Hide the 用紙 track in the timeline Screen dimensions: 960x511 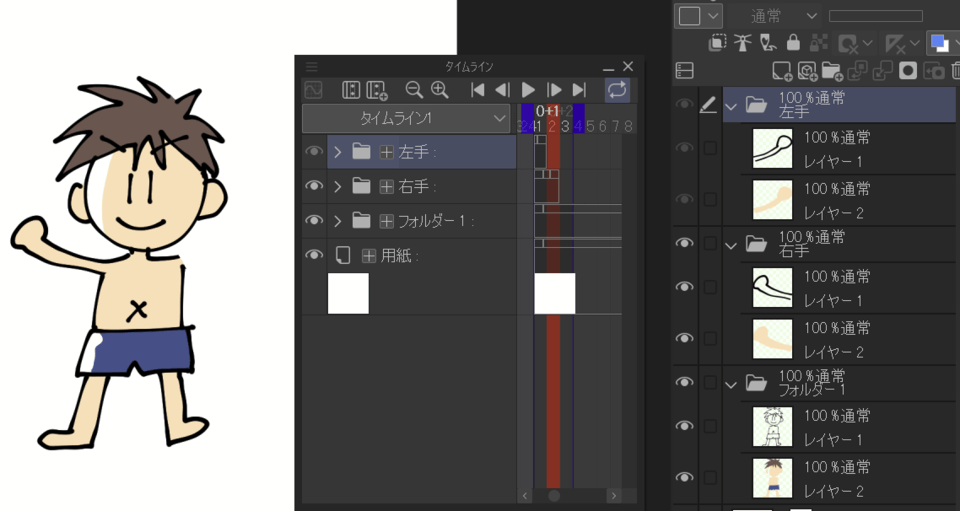(x=314, y=255)
